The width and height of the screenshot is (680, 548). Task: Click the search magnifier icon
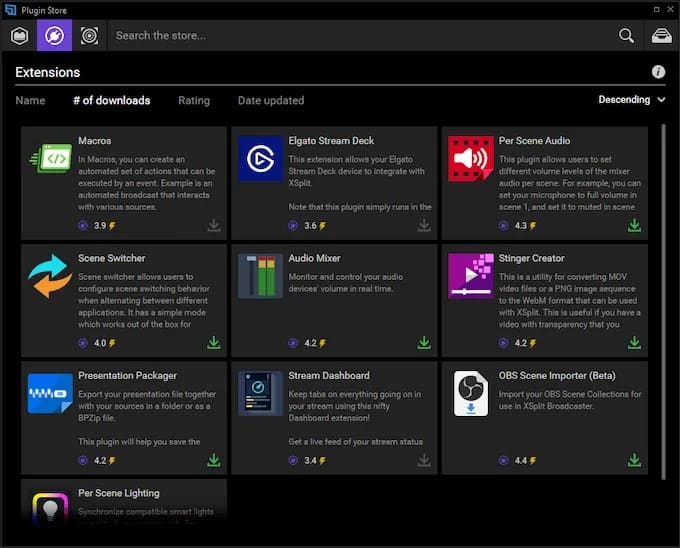626,36
